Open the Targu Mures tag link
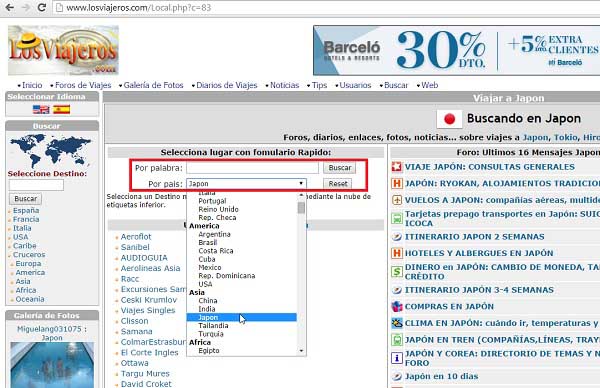This screenshot has height=388, width=600. [145, 374]
